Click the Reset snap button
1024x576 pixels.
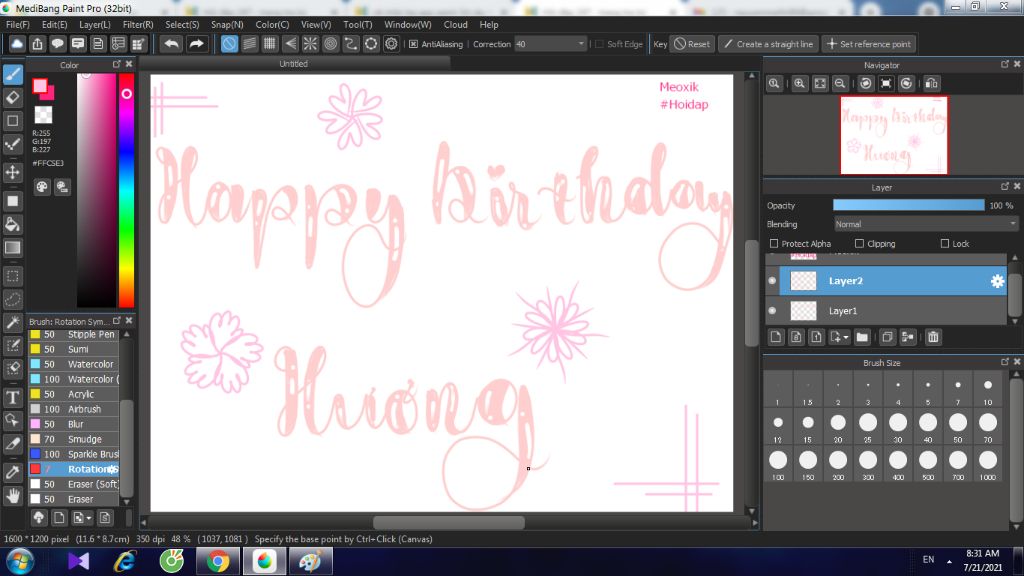click(692, 44)
